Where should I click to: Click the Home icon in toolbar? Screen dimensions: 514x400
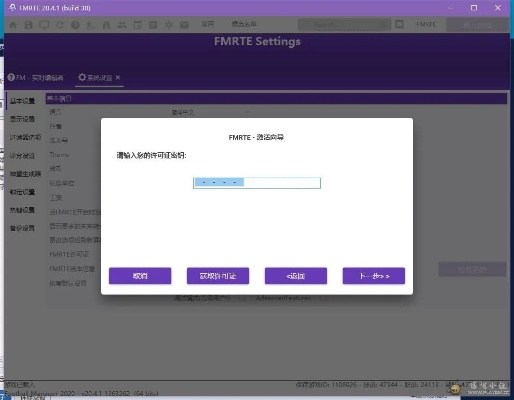pyautogui.click(x=13, y=25)
